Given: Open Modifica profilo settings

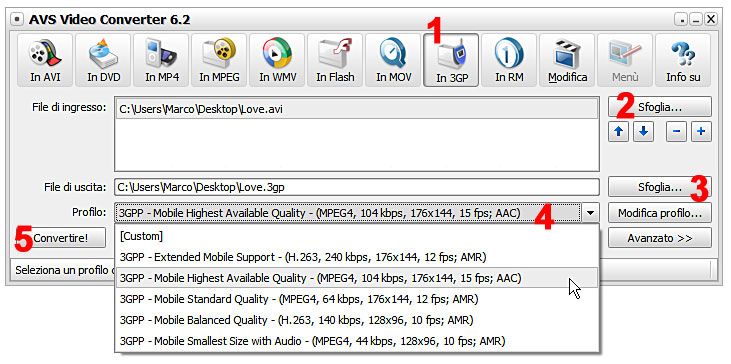Looking at the screenshot, I should point(660,213).
